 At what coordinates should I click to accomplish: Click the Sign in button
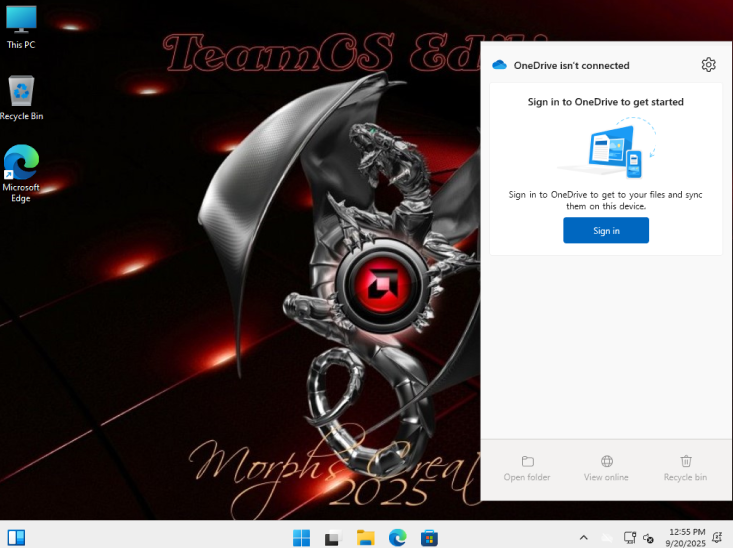606,231
